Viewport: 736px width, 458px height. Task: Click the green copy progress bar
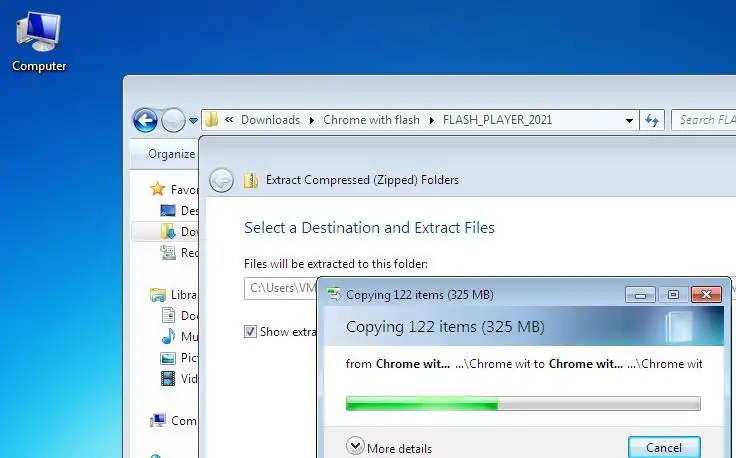point(523,404)
